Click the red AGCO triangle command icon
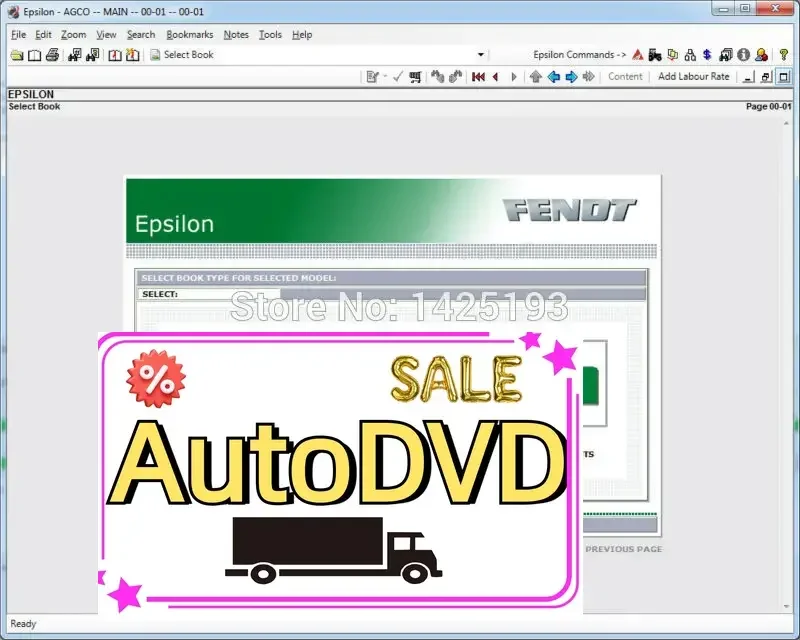 tap(638, 55)
